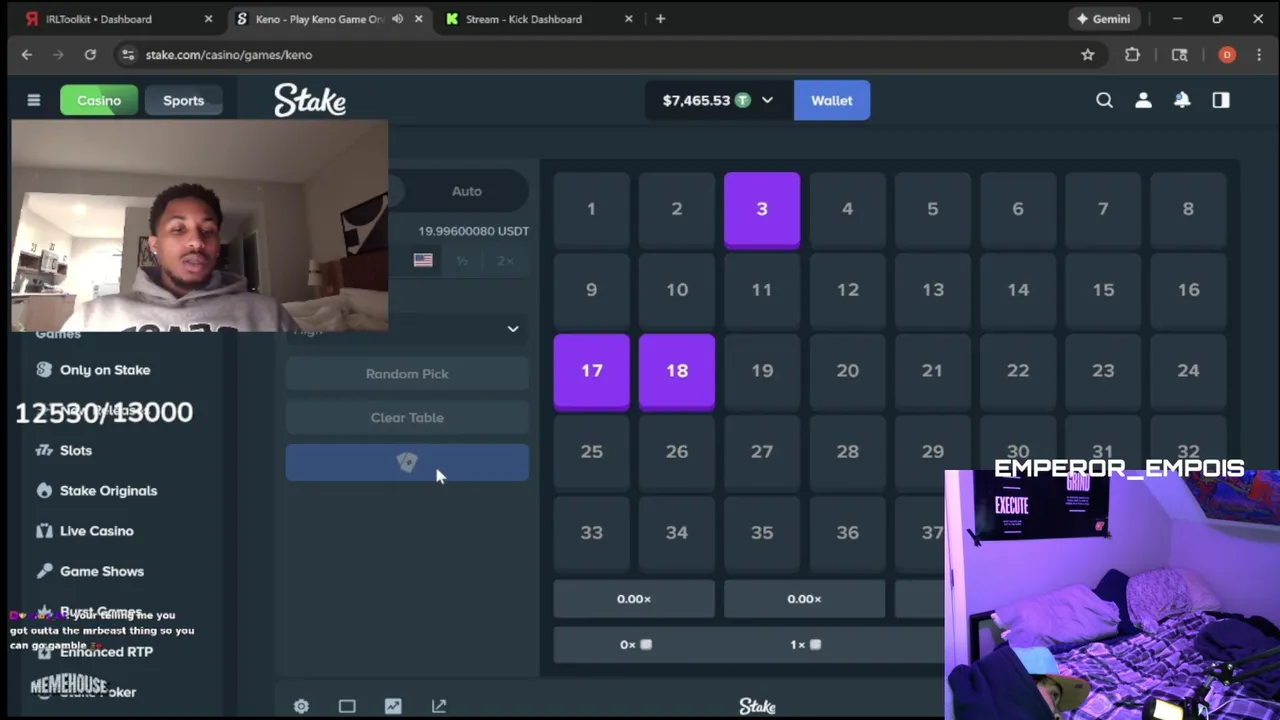Click the Enhanced RTP sidebar icon
Screen dimensions: 1280x720
44,652
